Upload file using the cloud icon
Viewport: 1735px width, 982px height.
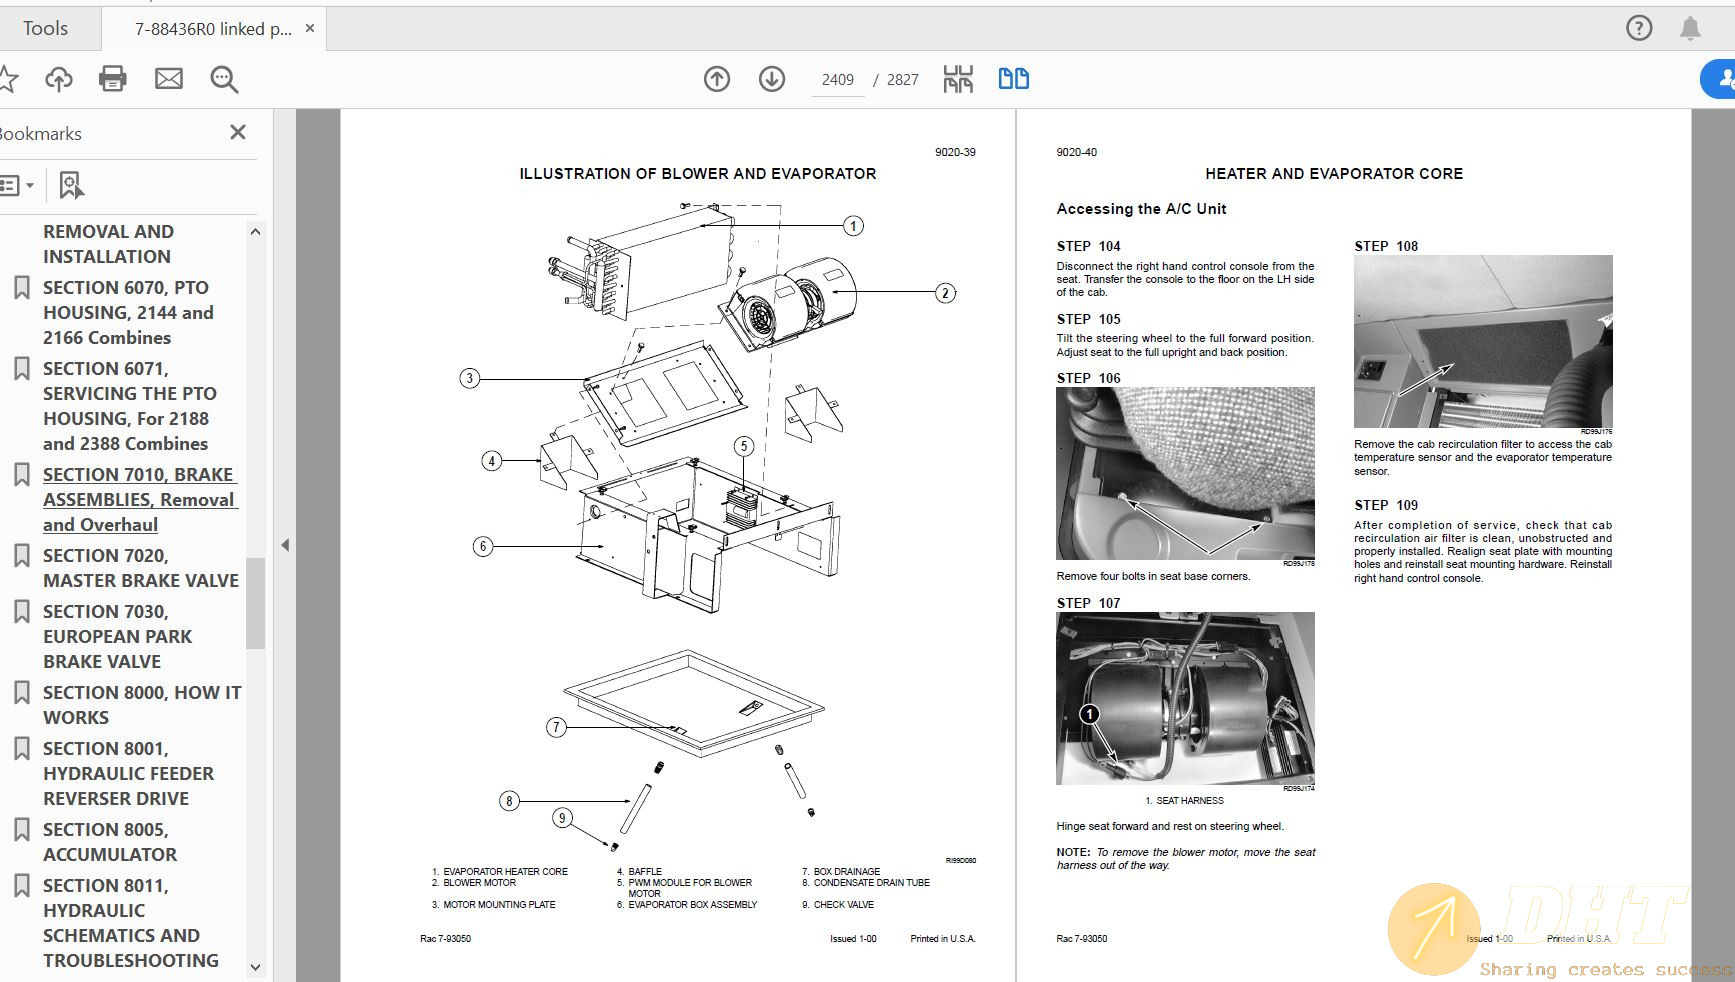tap(59, 79)
